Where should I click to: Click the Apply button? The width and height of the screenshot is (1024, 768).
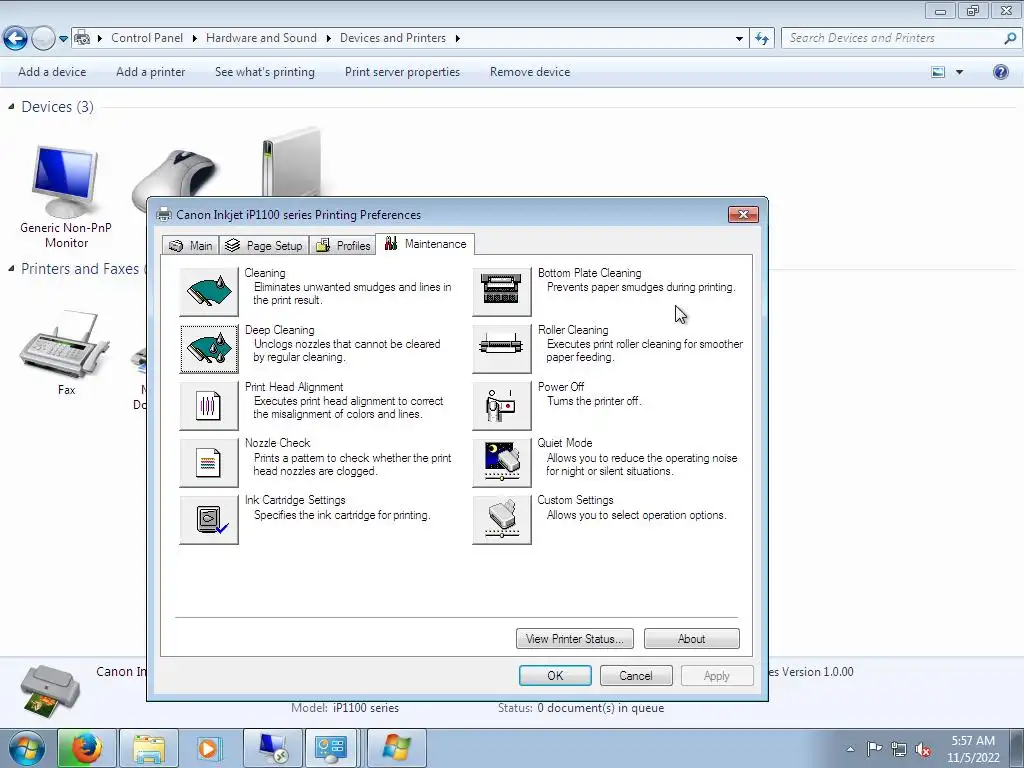coord(717,675)
